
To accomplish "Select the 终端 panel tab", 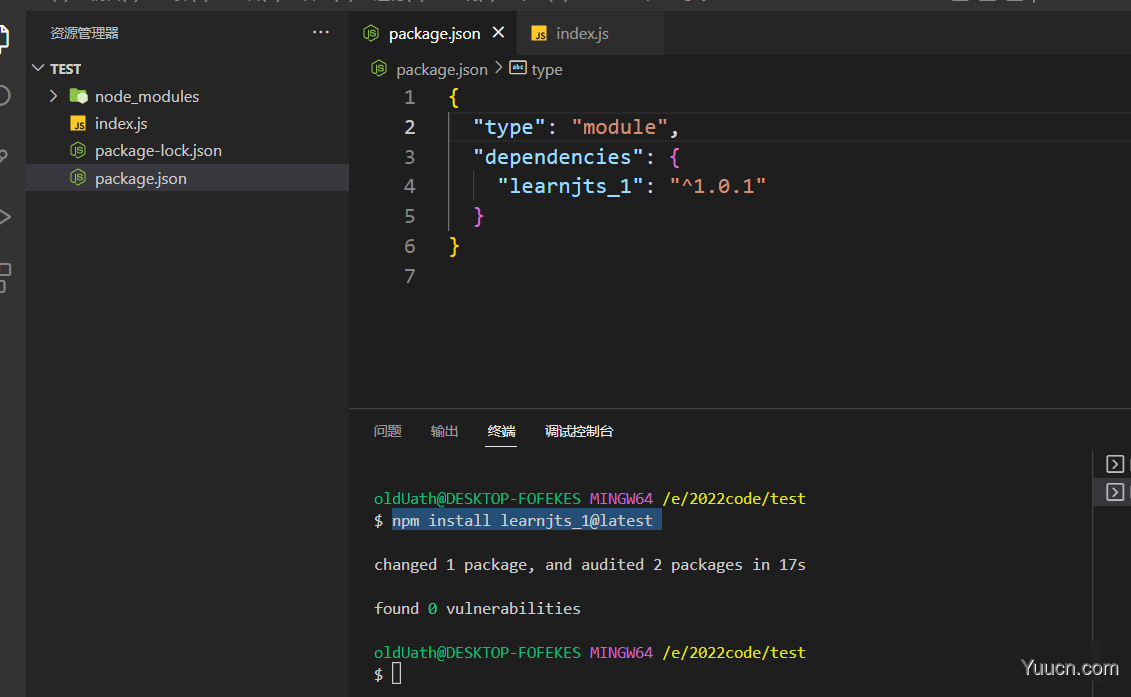I will point(501,431).
